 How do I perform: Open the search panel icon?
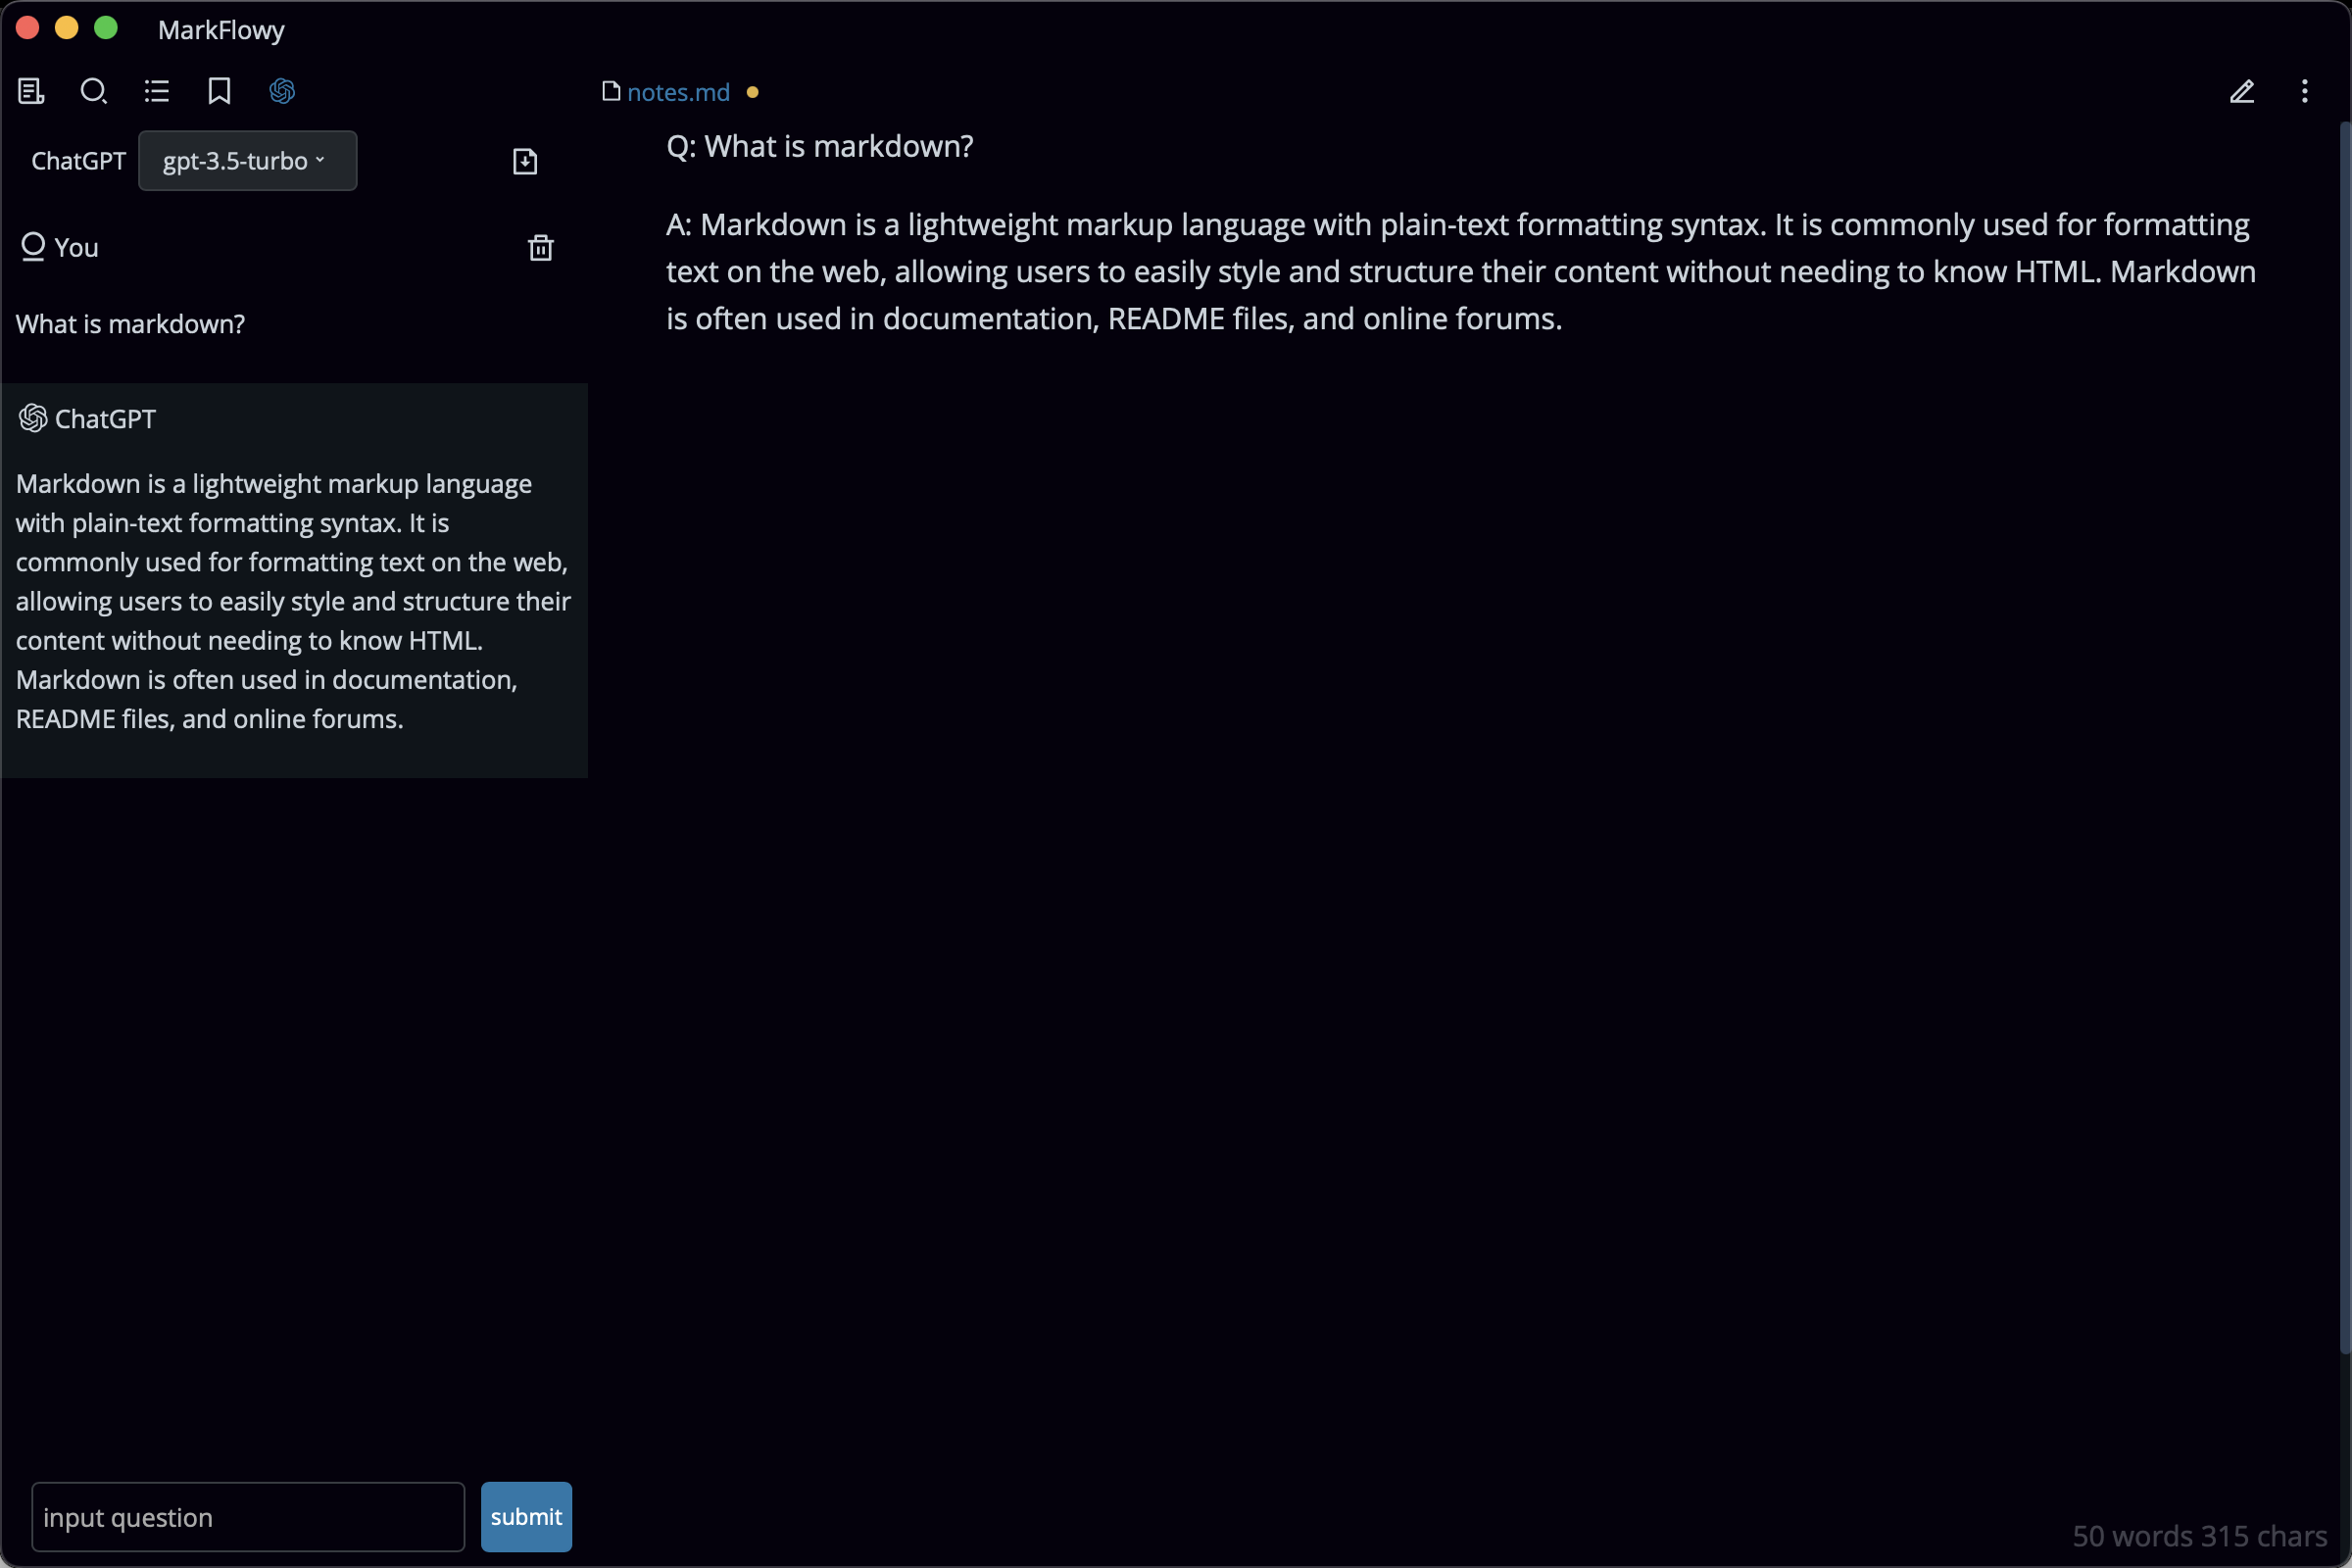point(93,91)
